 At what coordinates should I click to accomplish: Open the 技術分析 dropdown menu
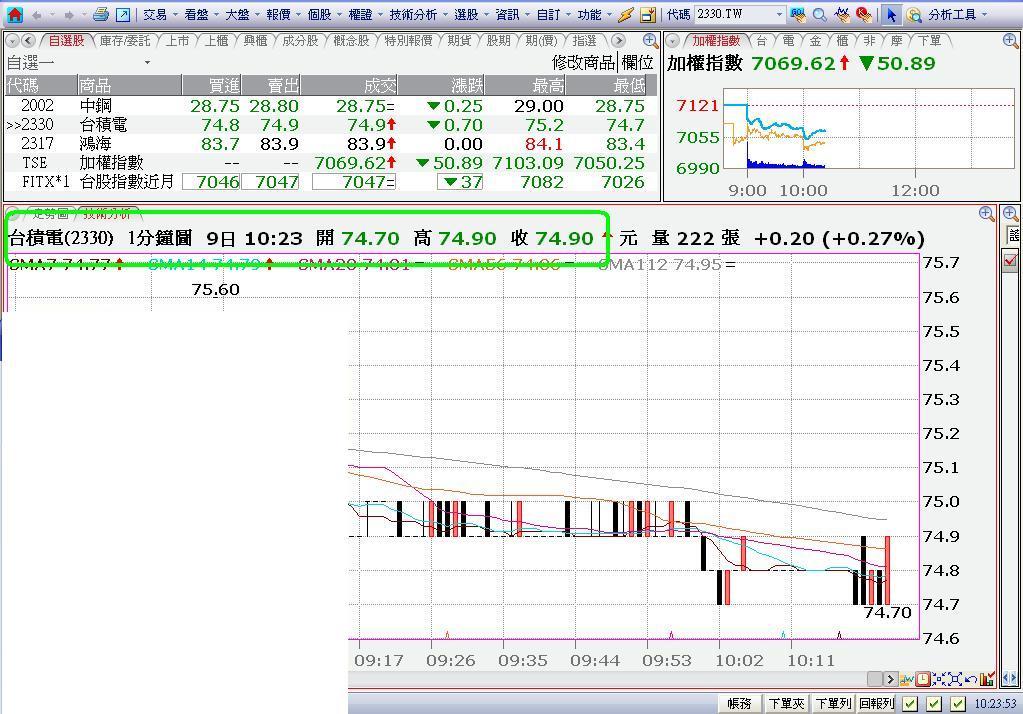pos(418,14)
